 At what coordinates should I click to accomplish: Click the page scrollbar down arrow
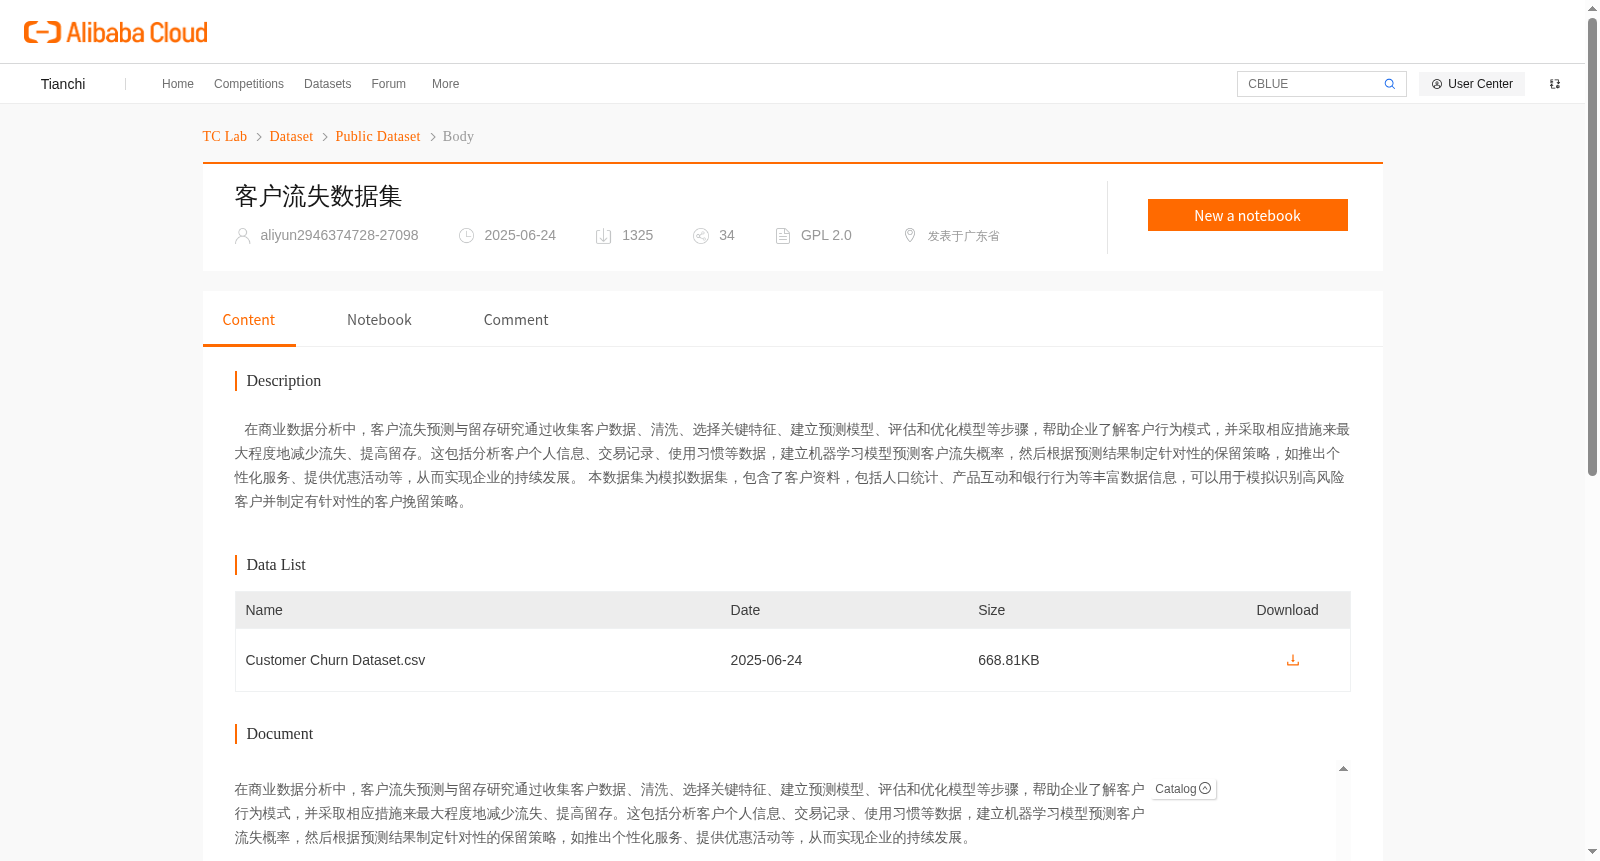[1592, 852]
